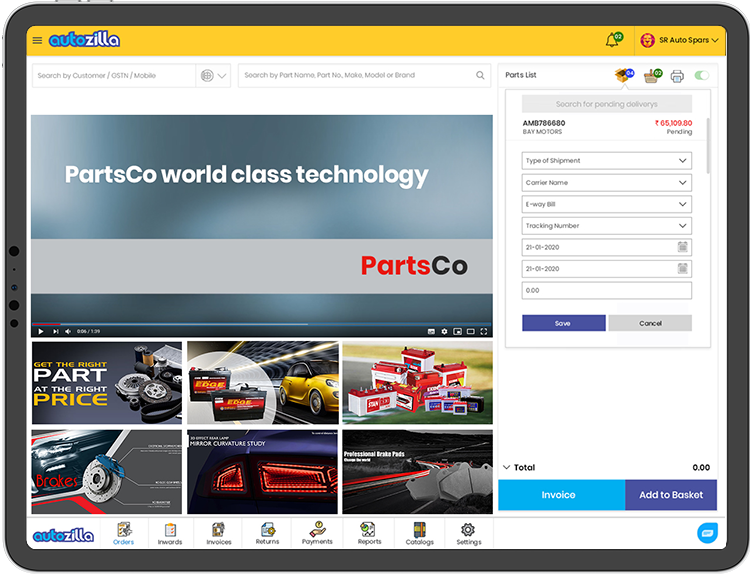Open E-way Bill dropdown
The height and width of the screenshot is (574, 750).
click(x=607, y=204)
